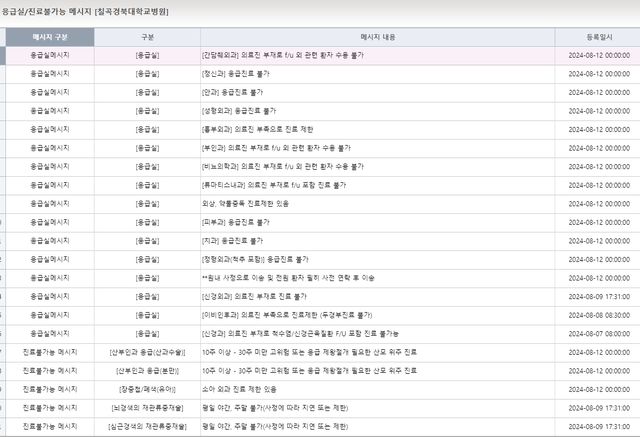Click the '메시지 구분' column header
The height and width of the screenshot is (437, 640).
point(49,37)
